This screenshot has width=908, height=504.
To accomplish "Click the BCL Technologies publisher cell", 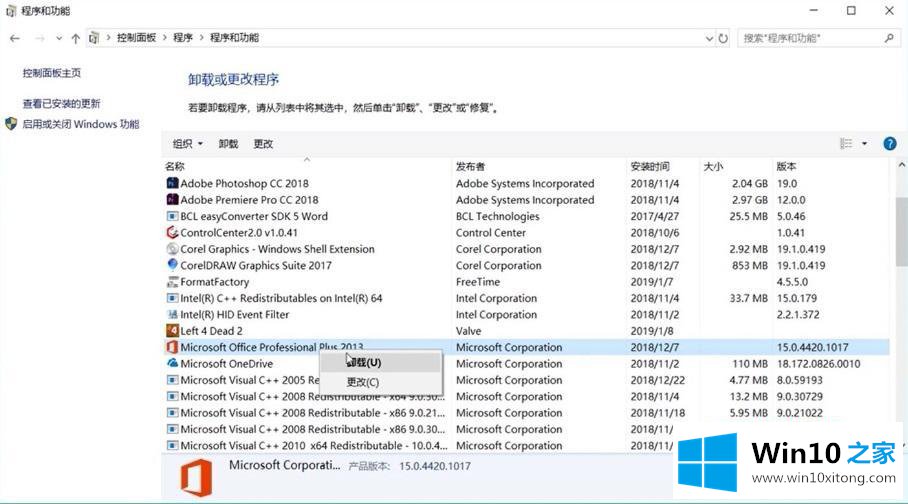I will 497,216.
